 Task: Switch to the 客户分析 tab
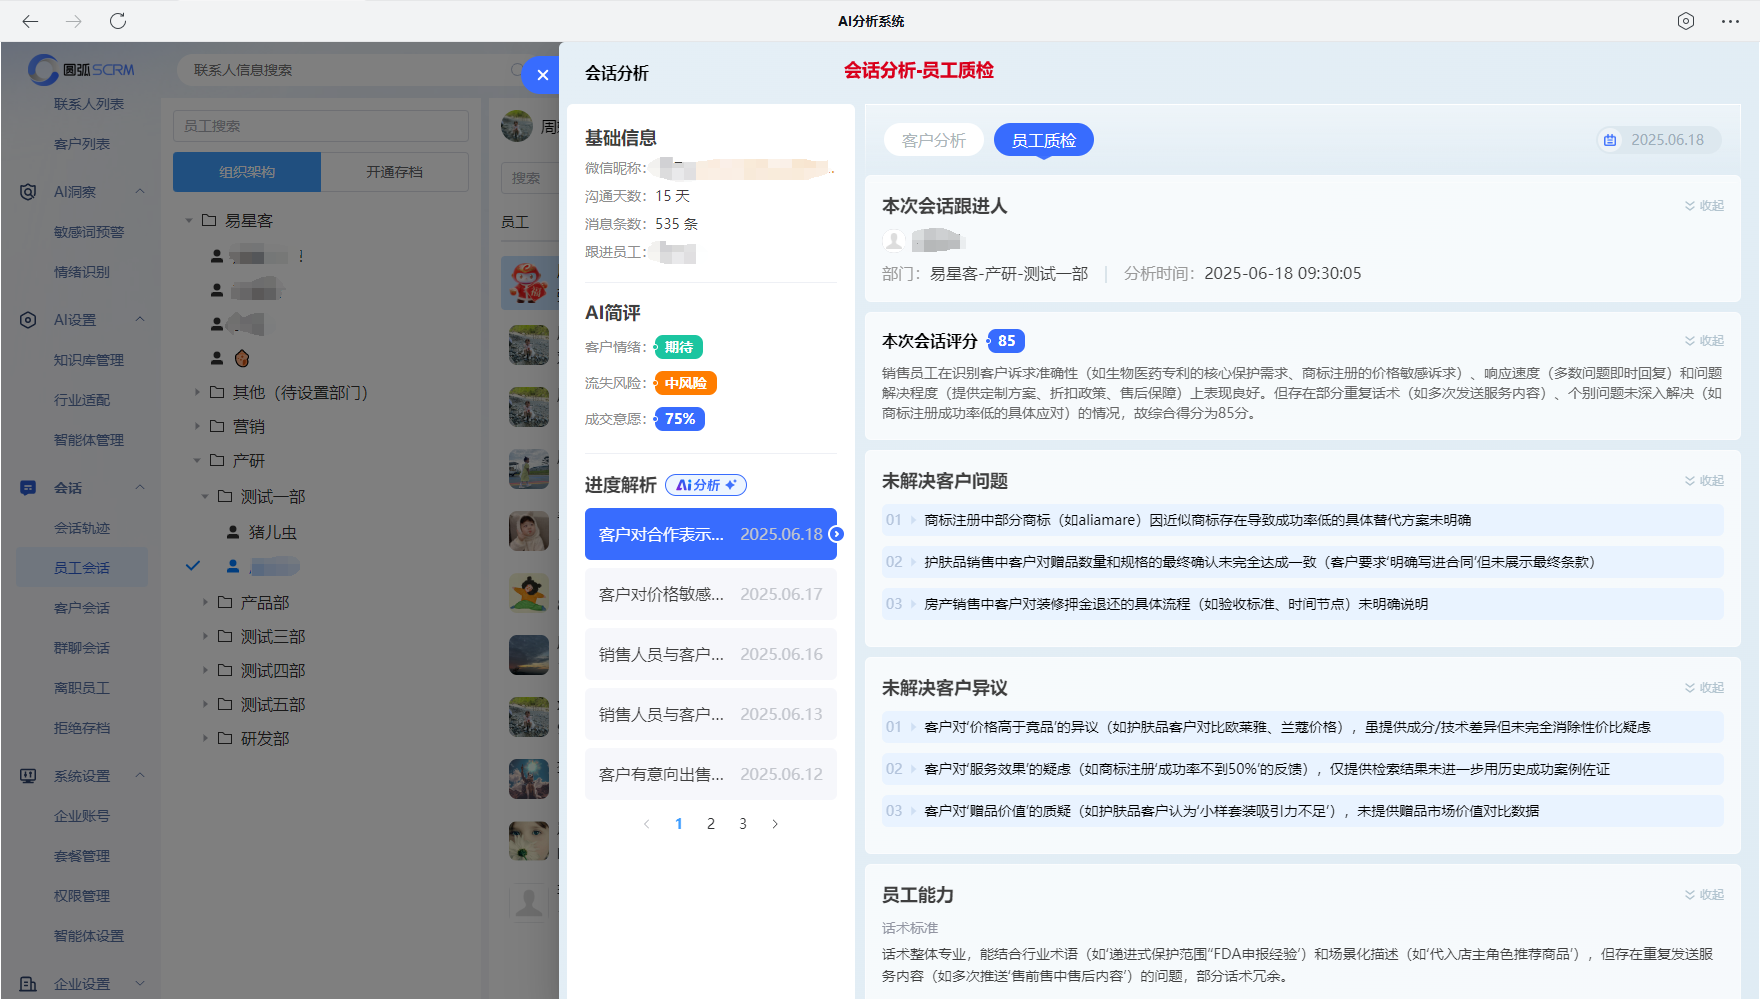coord(934,140)
